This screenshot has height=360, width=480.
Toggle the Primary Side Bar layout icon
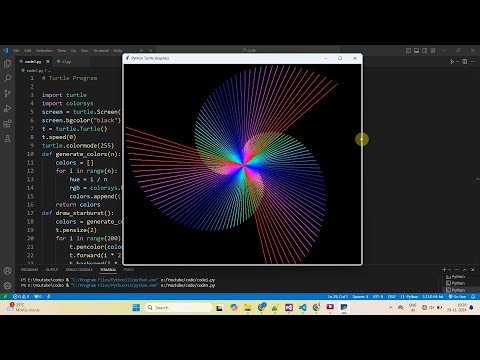[x=408, y=50]
